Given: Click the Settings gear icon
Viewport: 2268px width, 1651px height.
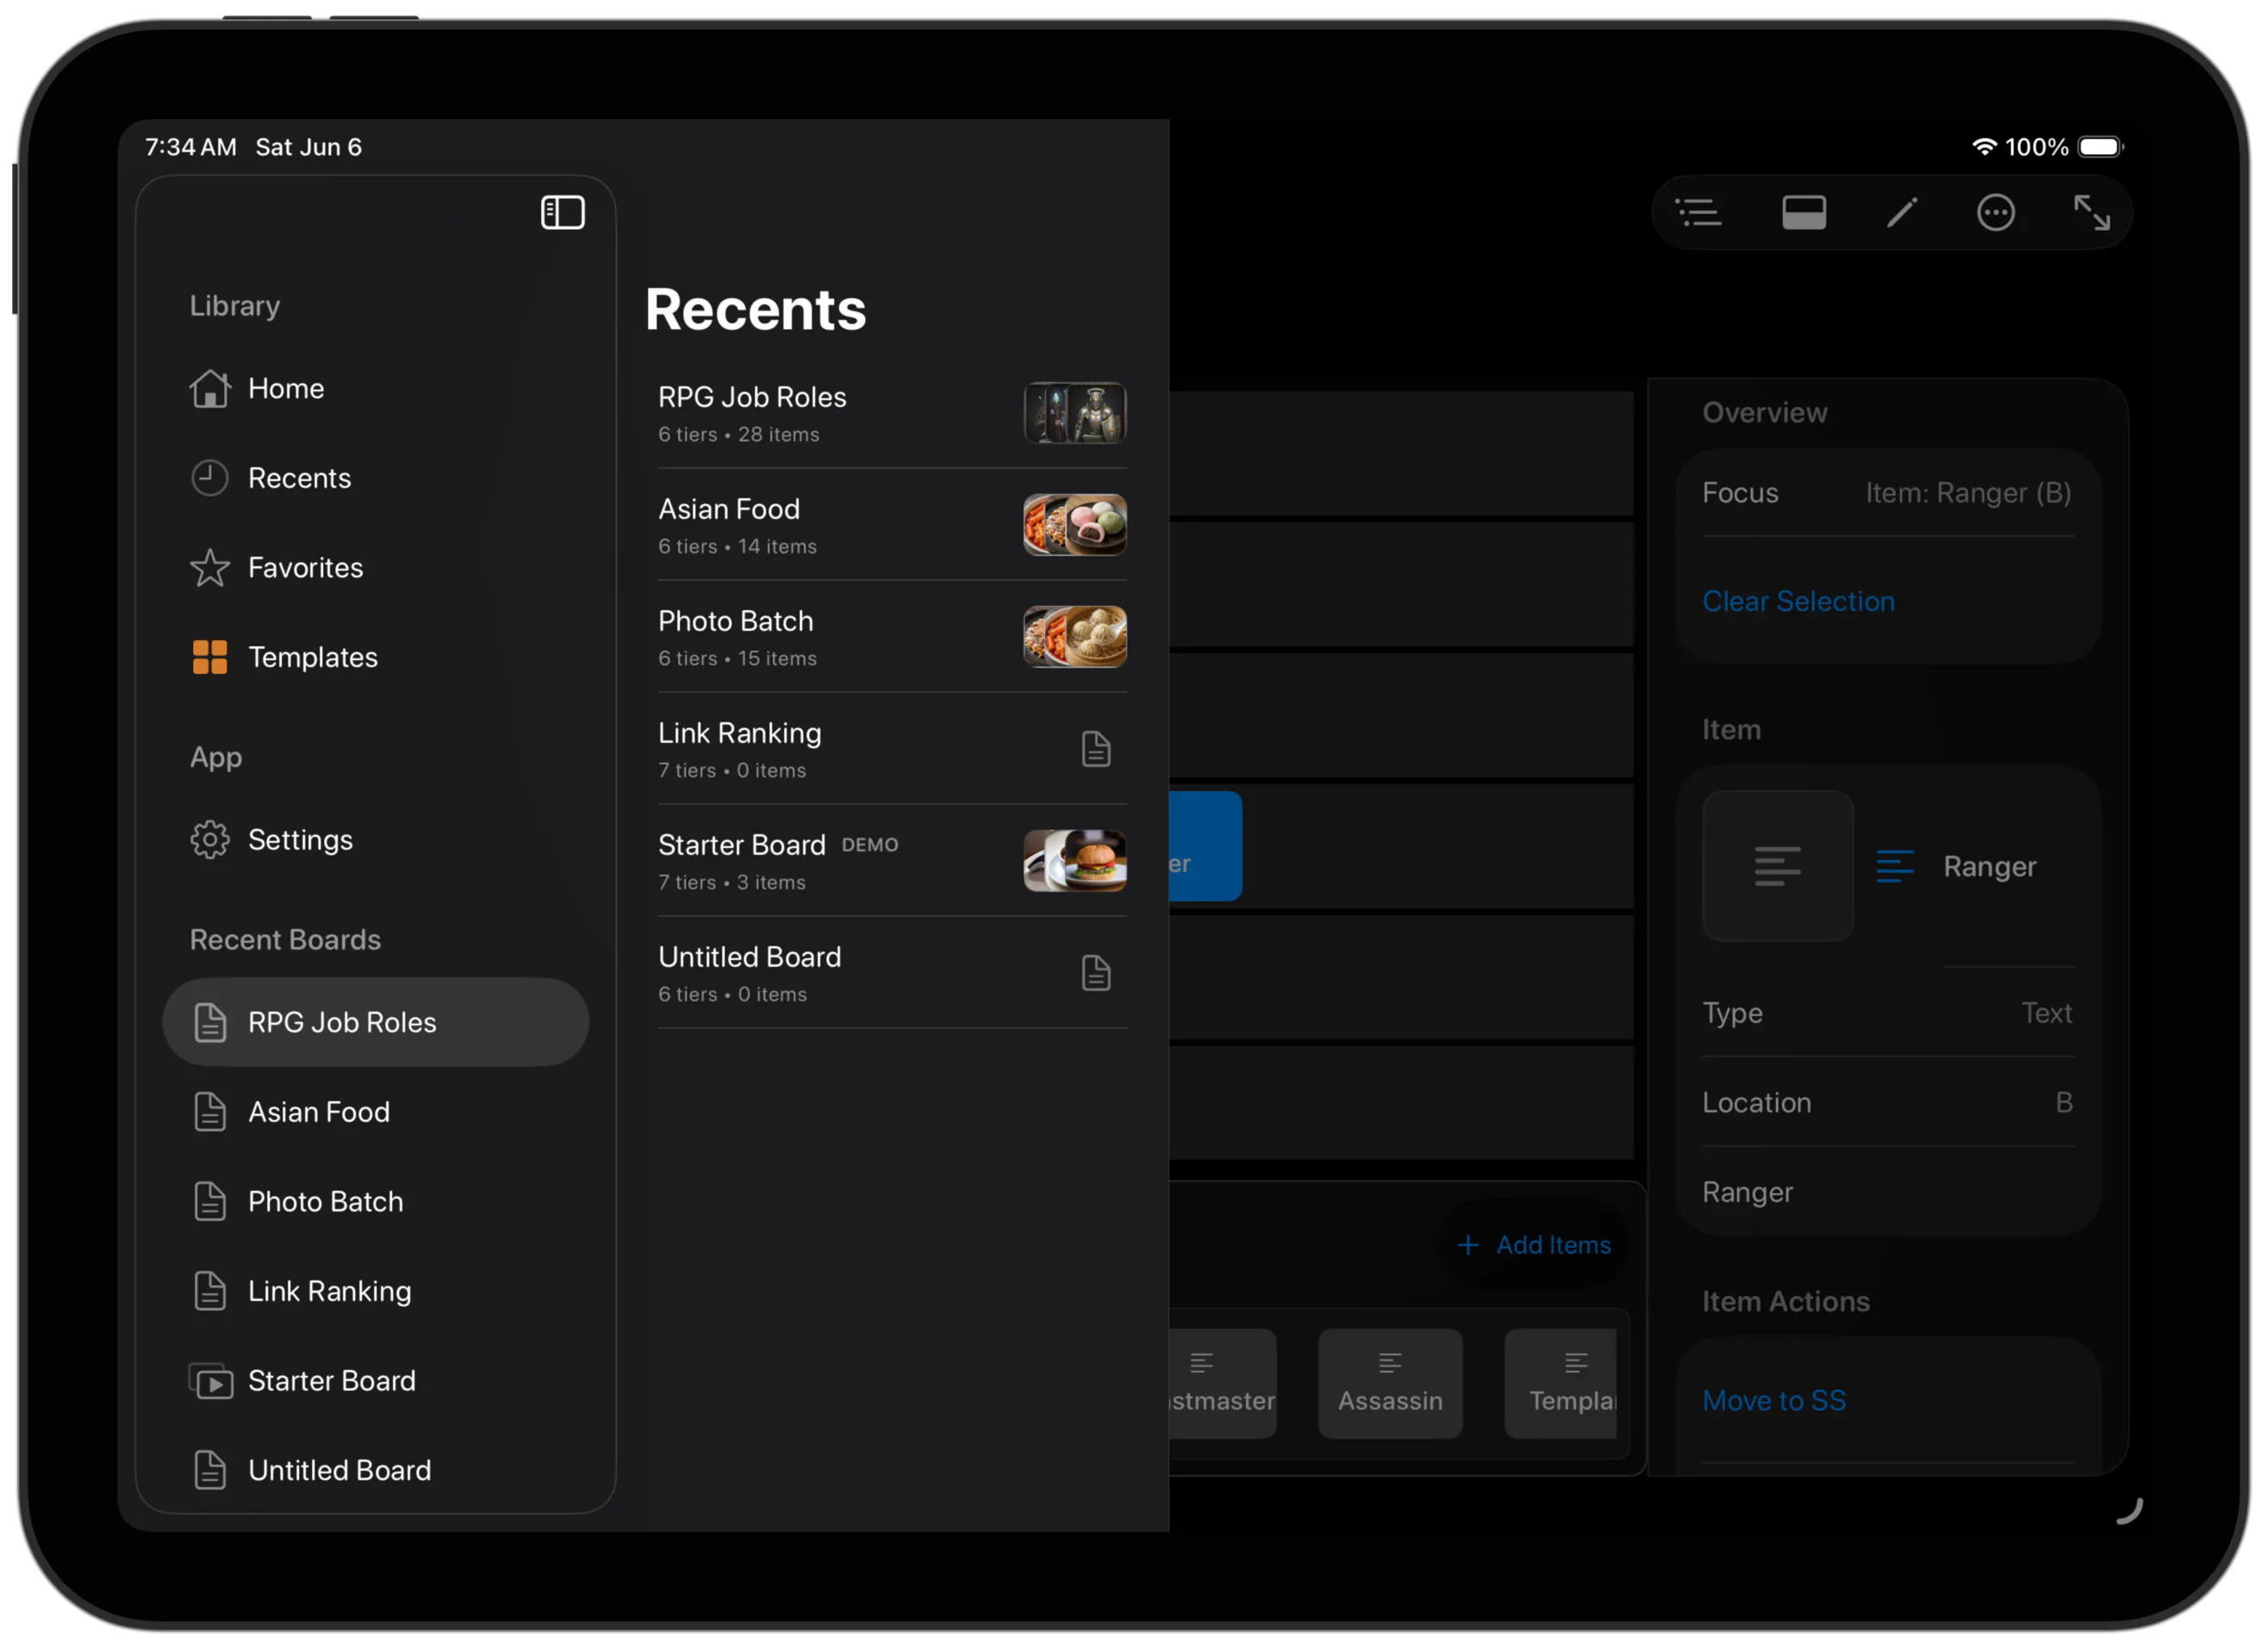Looking at the screenshot, I should click(x=210, y=840).
